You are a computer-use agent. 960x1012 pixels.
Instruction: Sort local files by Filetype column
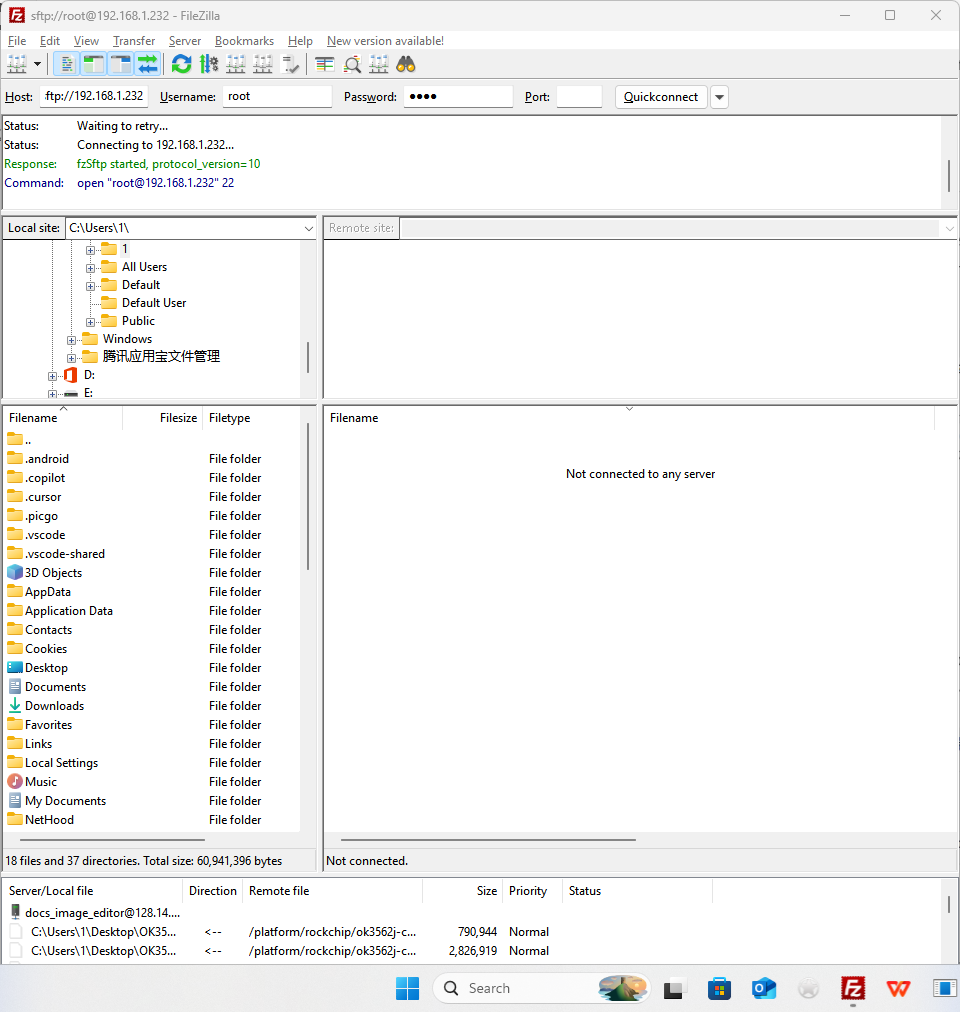(252, 418)
